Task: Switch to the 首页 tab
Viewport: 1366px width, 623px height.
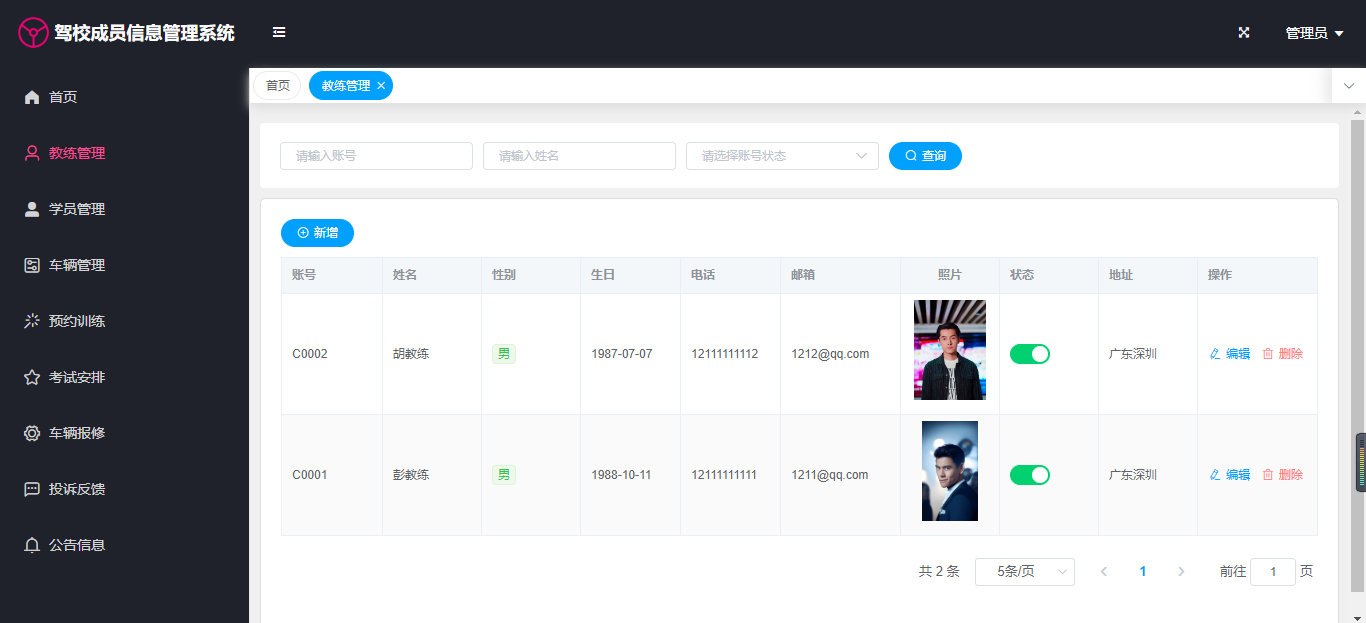Action: click(277, 86)
